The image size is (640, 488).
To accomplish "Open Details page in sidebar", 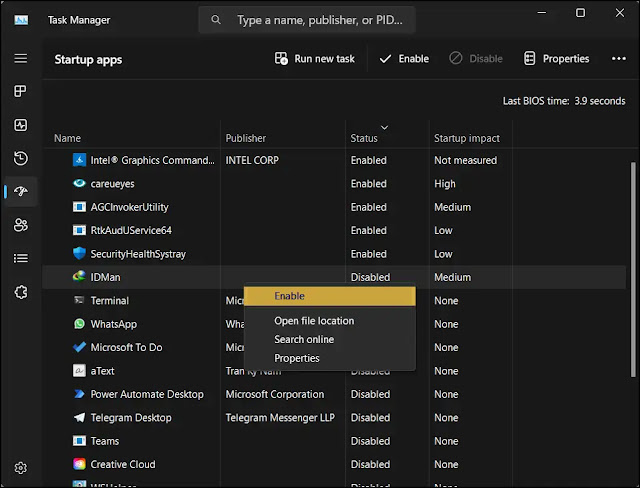I will [20, 258].
